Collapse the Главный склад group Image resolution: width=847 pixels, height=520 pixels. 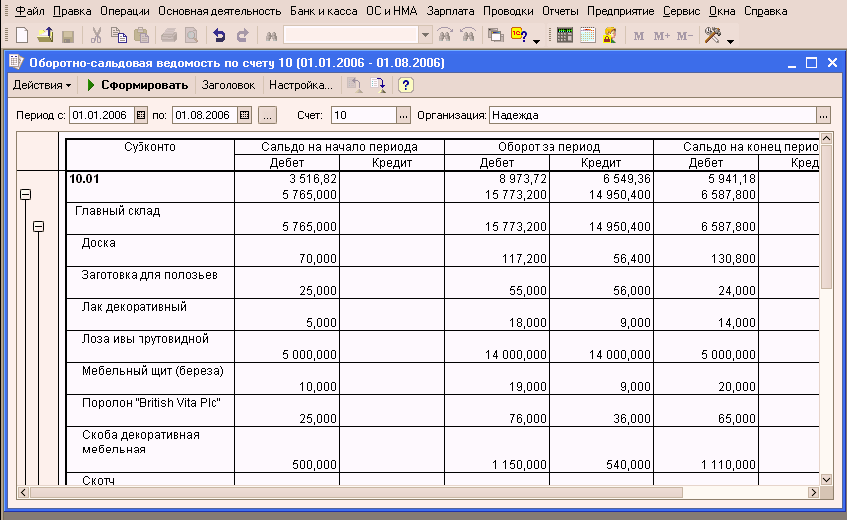39,228
